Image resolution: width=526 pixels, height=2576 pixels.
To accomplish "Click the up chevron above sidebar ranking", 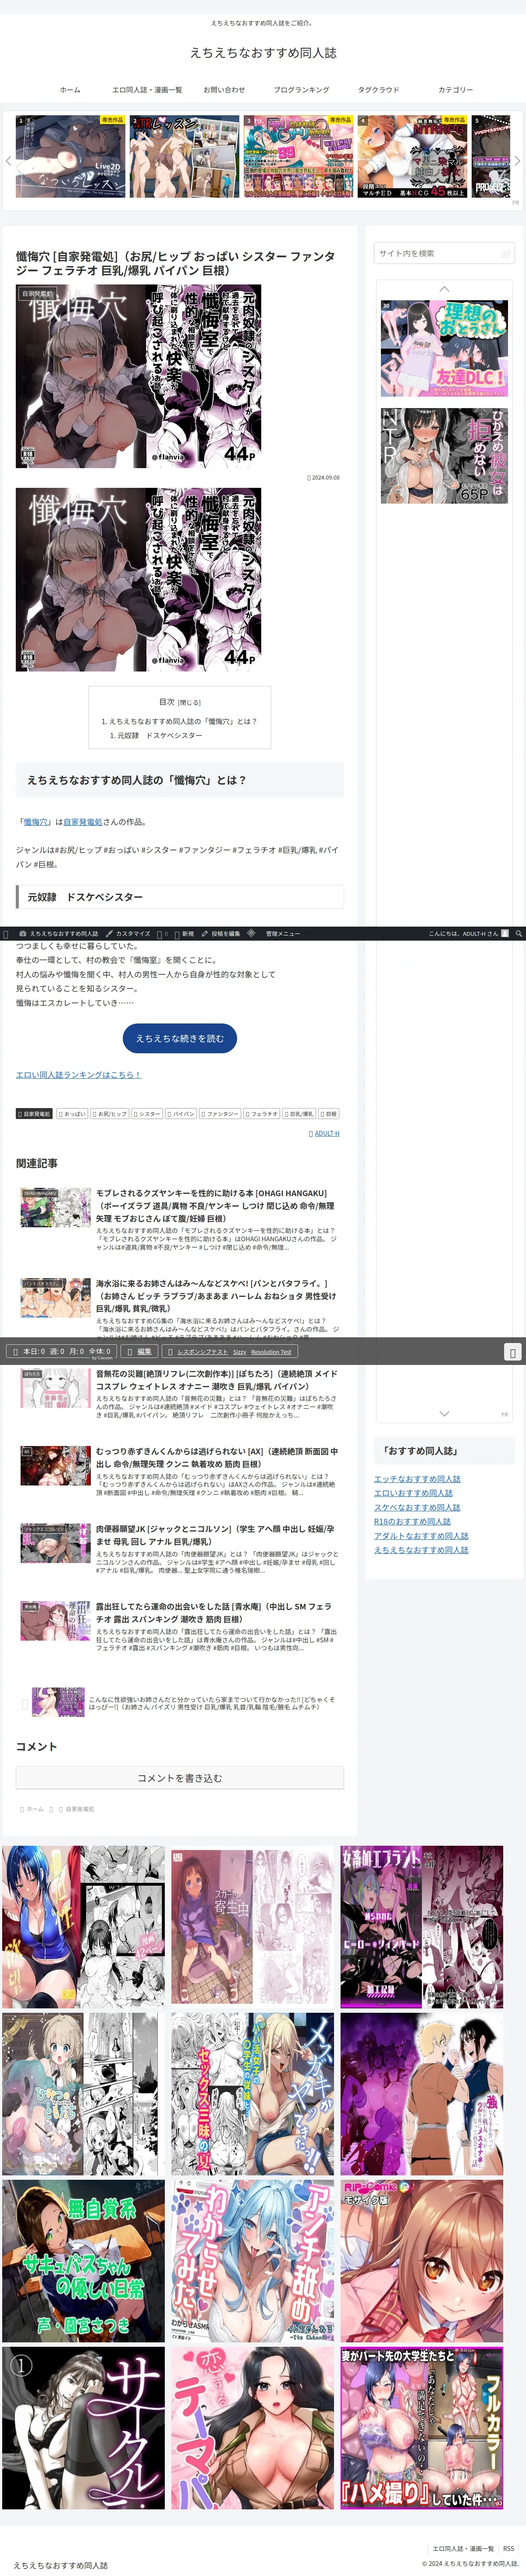I will [444, 288].
